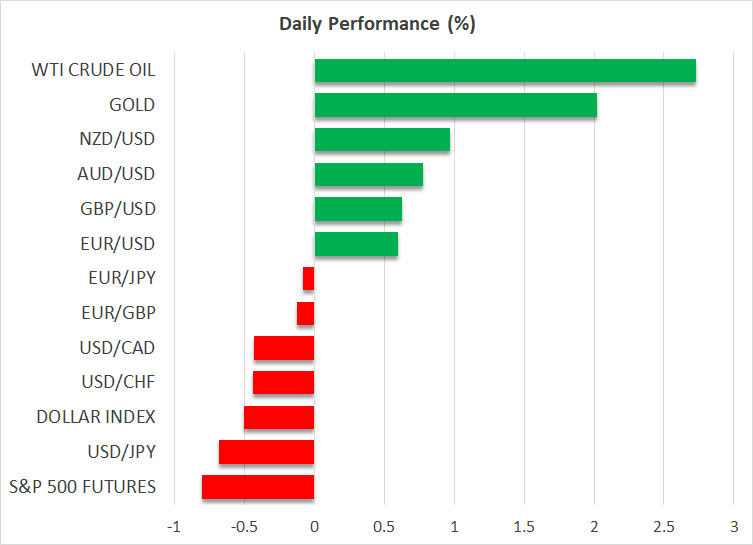Click the S&P 500 Futures red bar

[x=258, y=487]
